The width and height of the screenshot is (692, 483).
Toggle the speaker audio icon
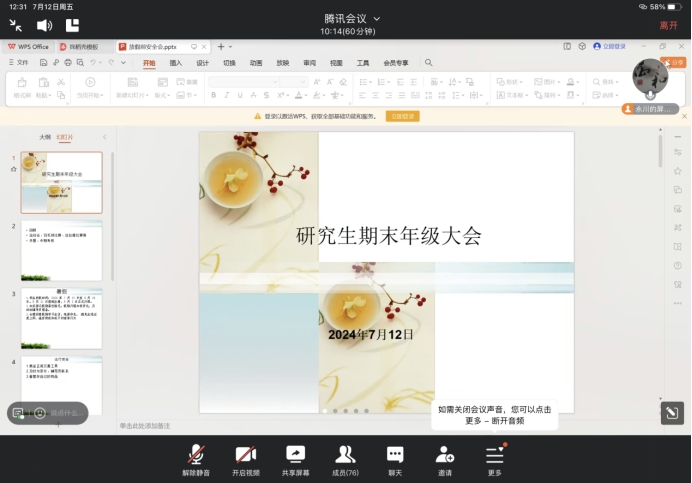[x=44, y=25]
